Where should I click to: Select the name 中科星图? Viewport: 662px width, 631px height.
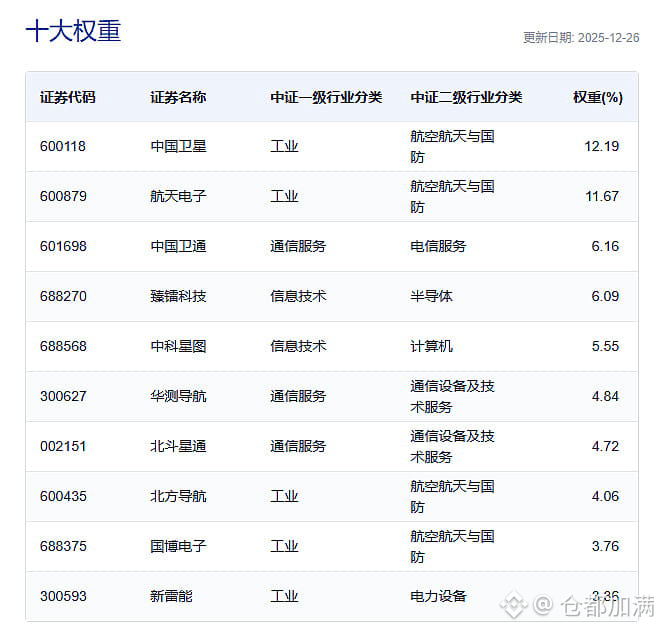178,347
